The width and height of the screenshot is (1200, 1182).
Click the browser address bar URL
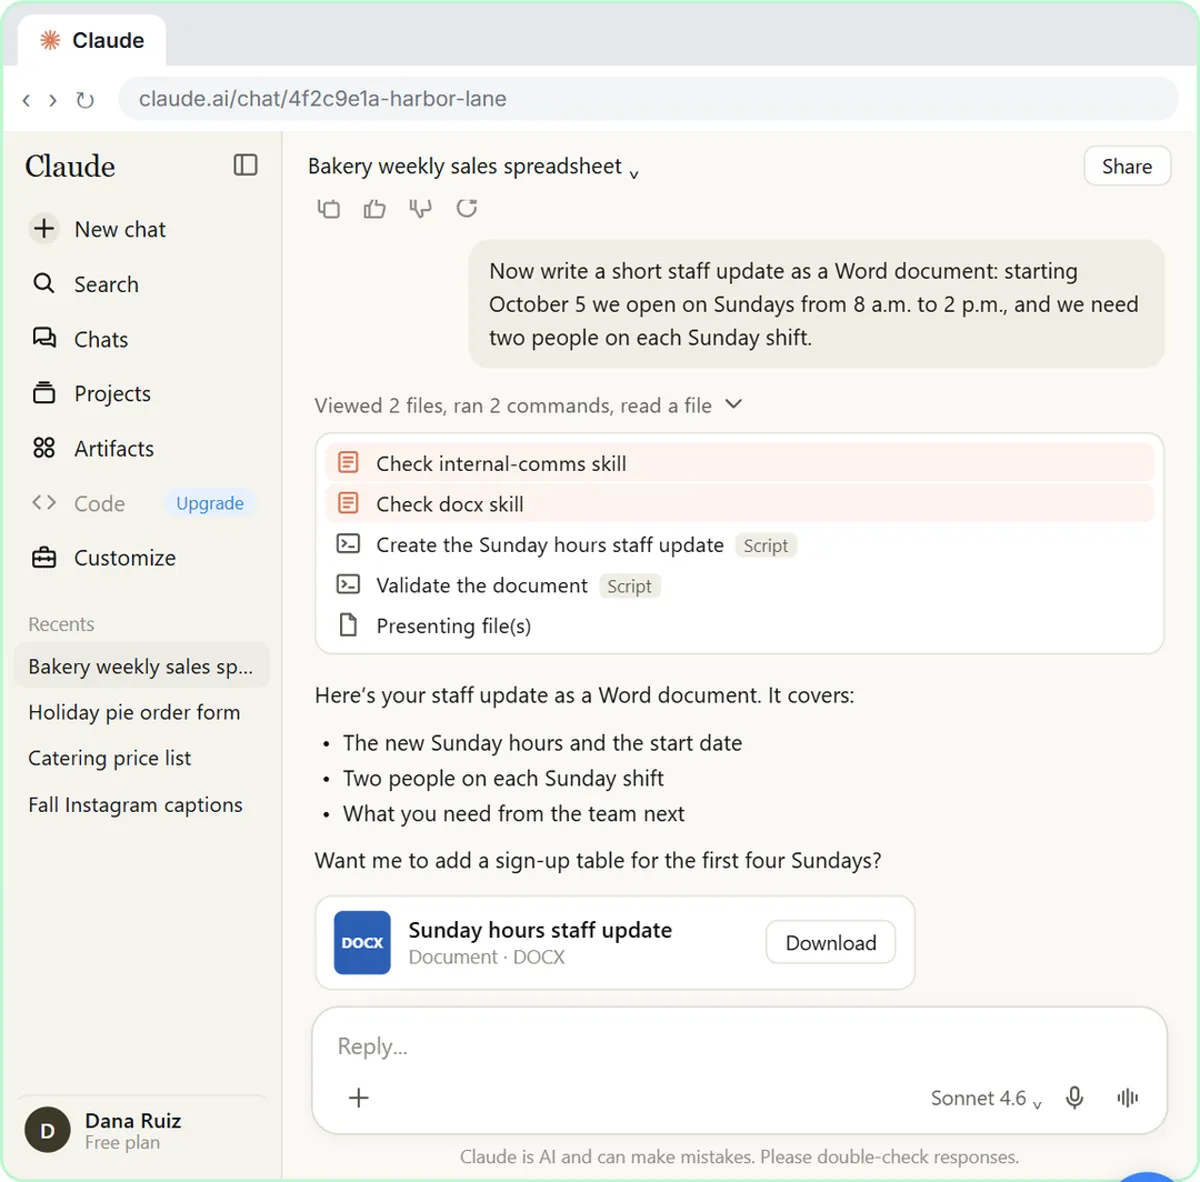(648, 99)
